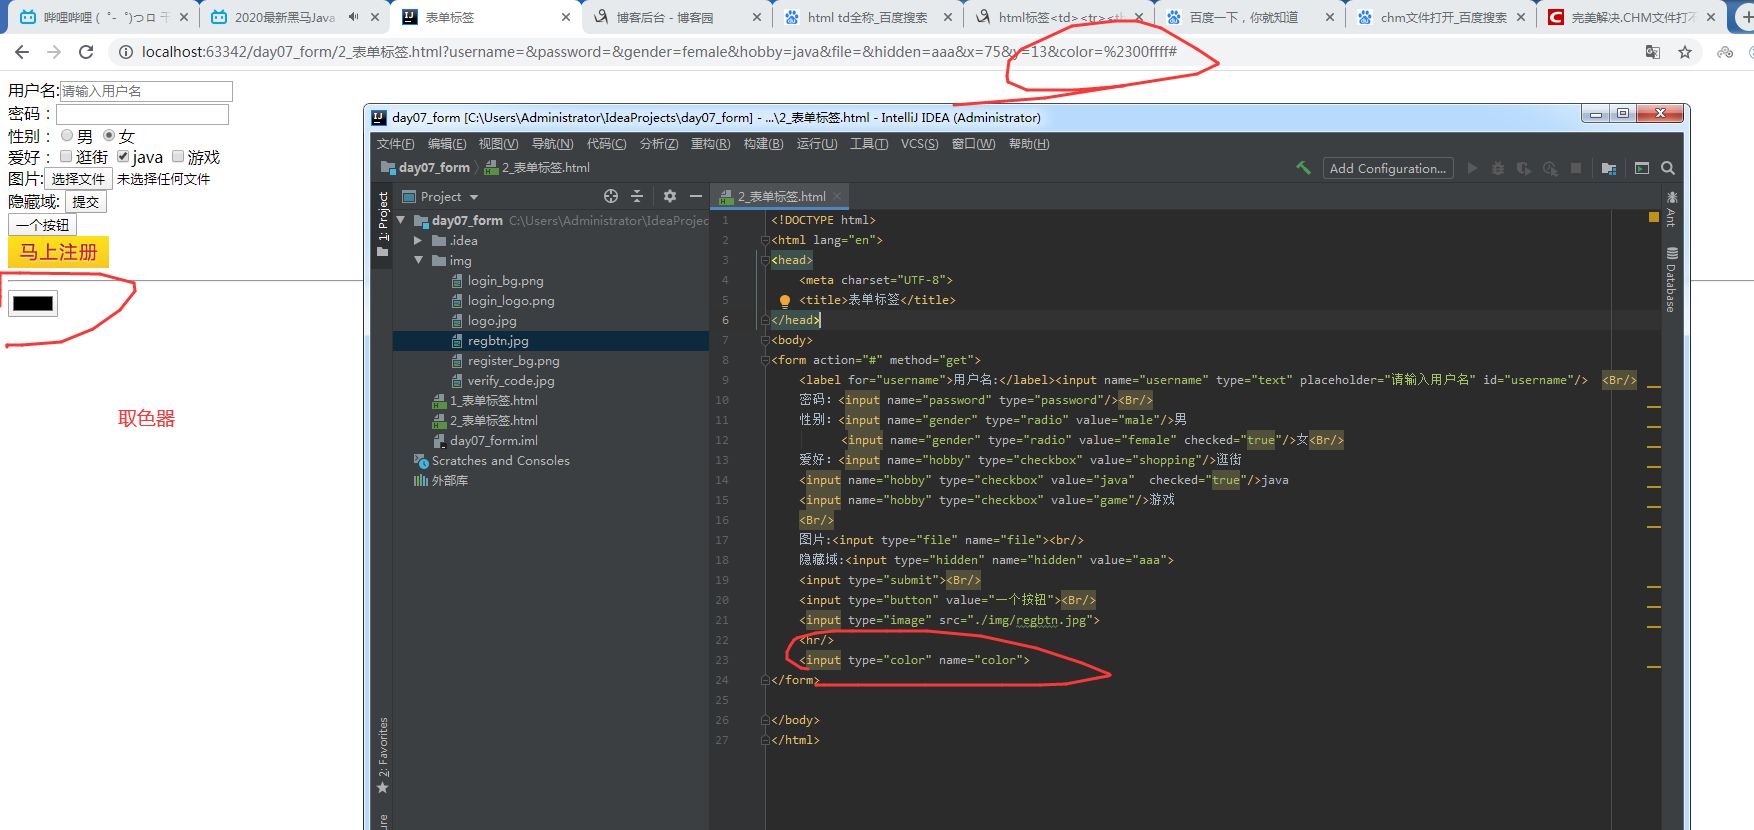Click the browser back arrow

(x=22, y=52)
